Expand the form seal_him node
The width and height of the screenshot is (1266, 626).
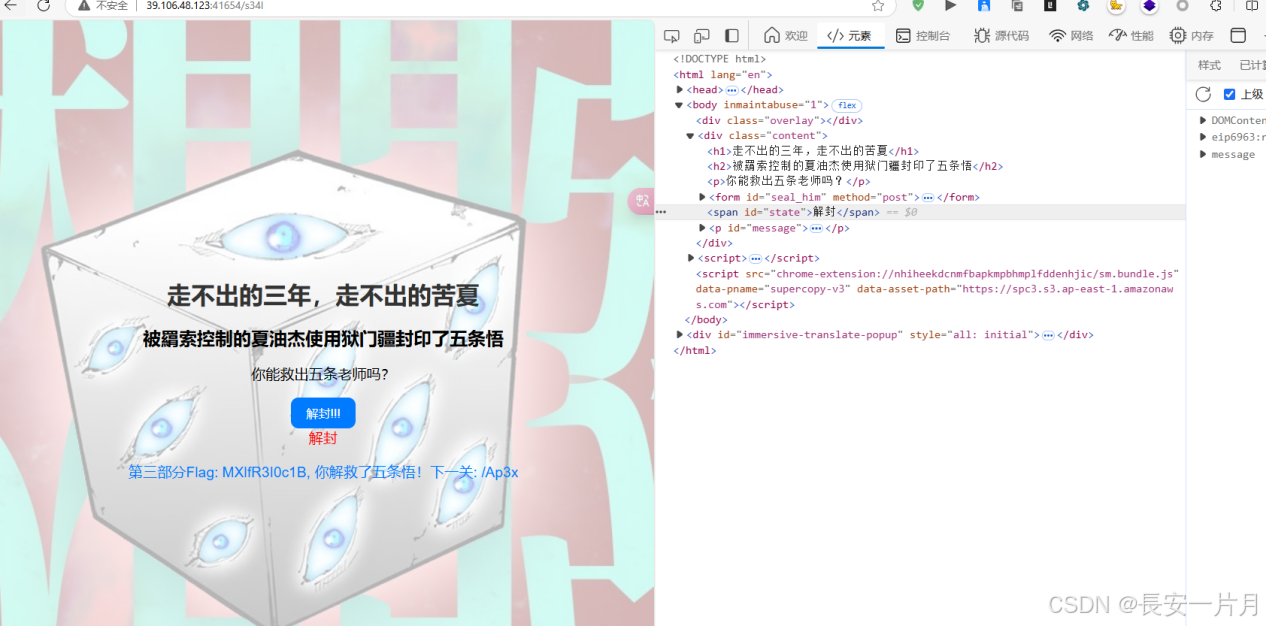point(702,197)
